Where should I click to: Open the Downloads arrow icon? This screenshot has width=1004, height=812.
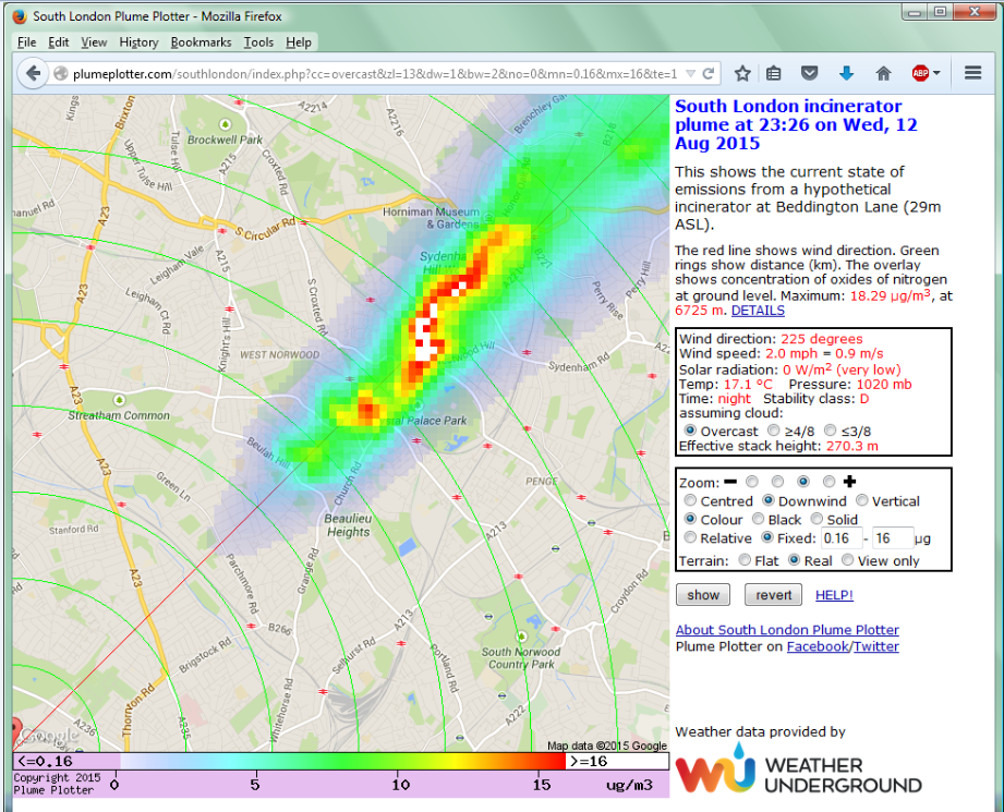coord(846,74)
